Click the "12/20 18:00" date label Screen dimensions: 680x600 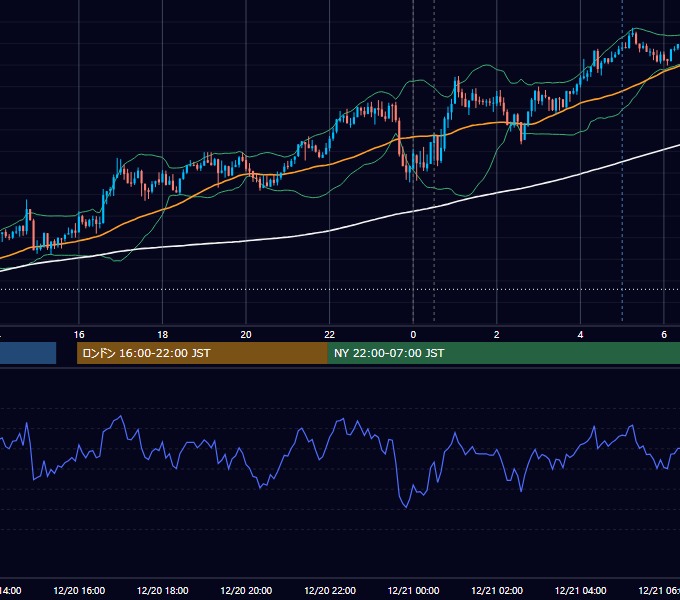pos(163,590)
